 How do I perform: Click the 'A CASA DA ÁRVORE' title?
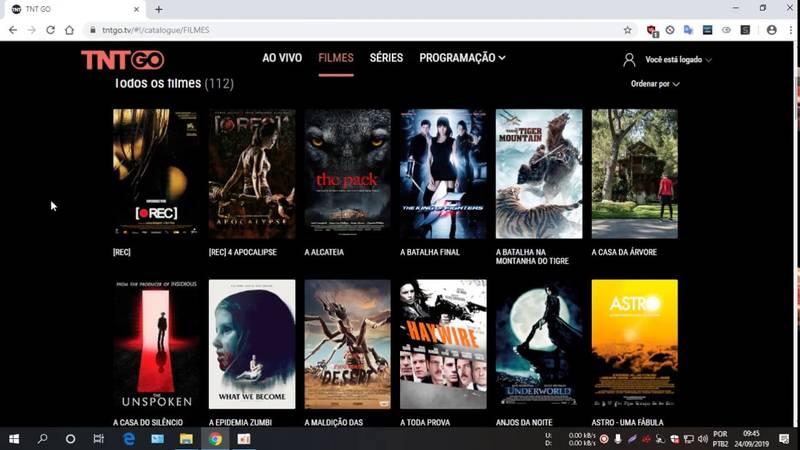(624, 252)
